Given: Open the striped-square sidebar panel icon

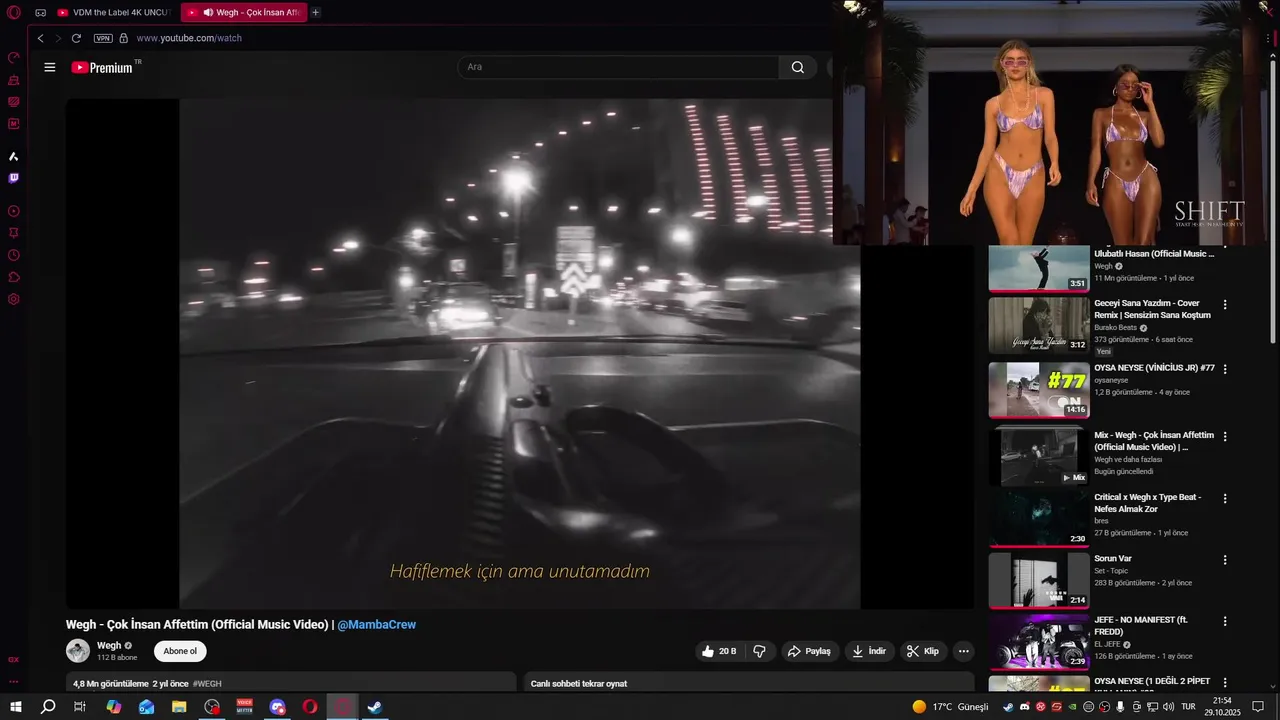Looking at the screenshot, I should point(14,102).
